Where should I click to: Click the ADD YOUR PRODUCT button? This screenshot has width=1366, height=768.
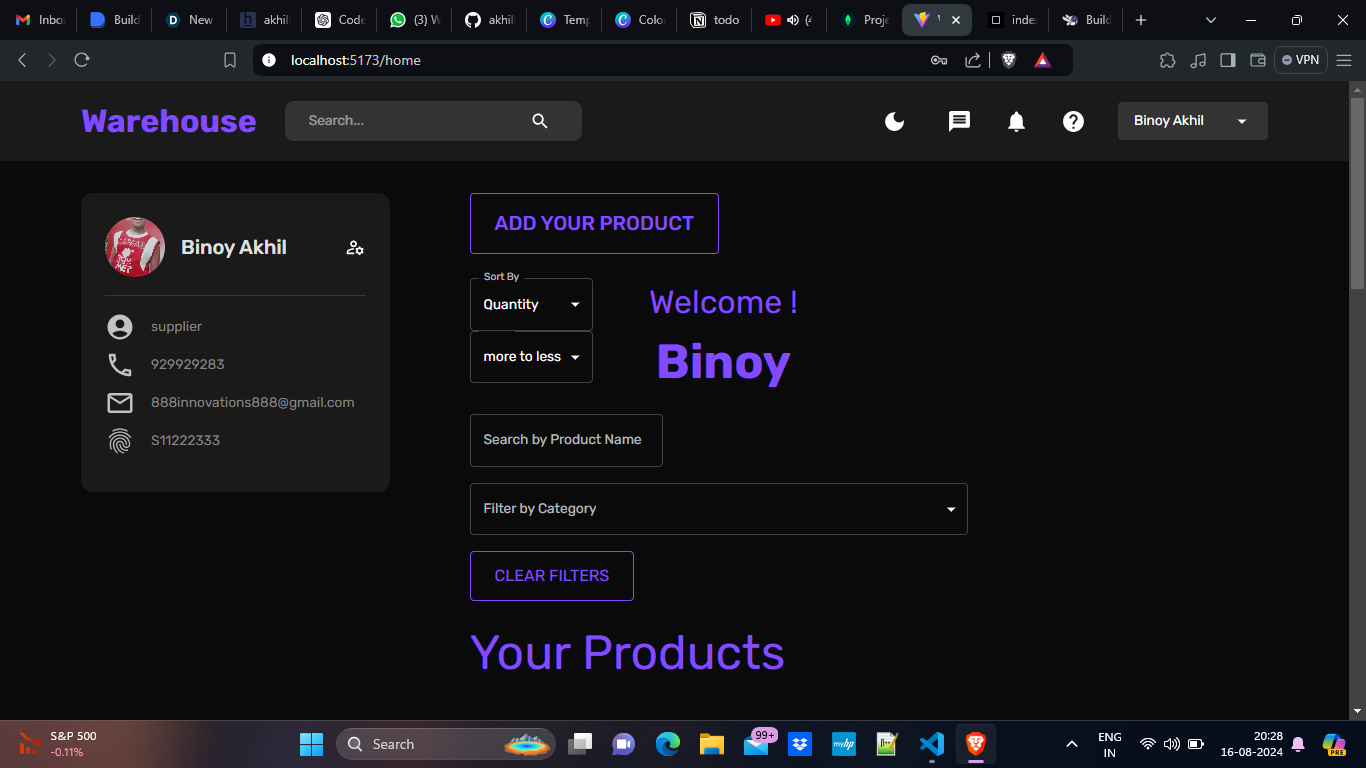coord(594,223)
